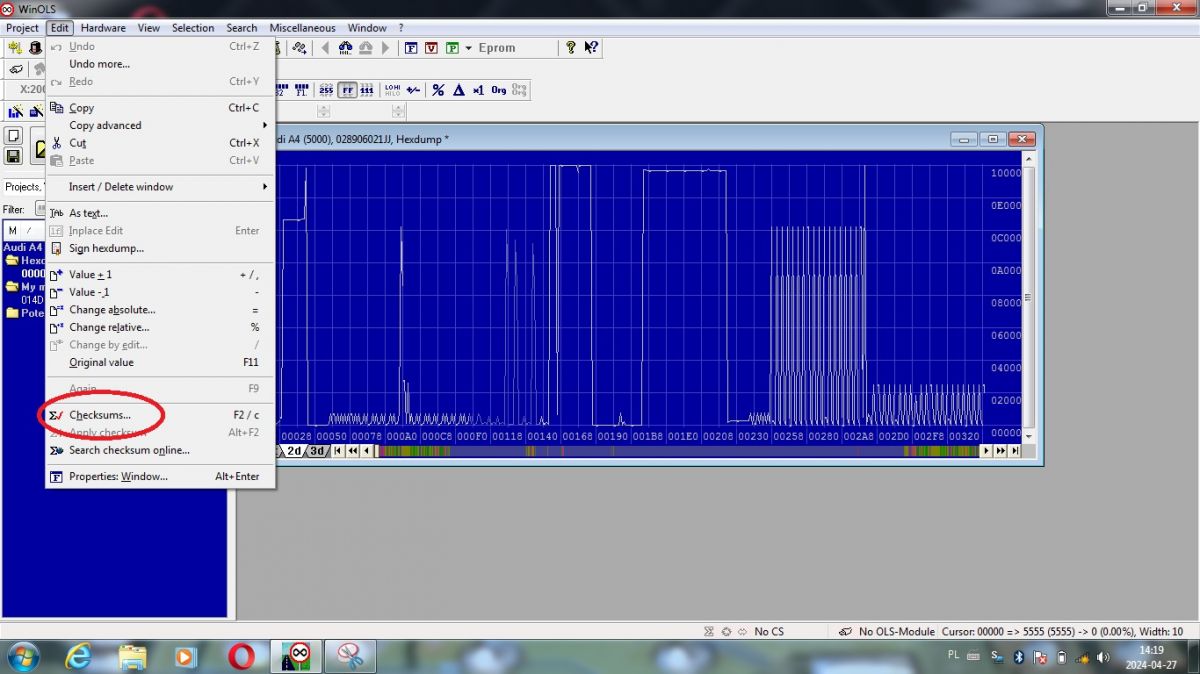Click Copy in the Edit menu

160,108
